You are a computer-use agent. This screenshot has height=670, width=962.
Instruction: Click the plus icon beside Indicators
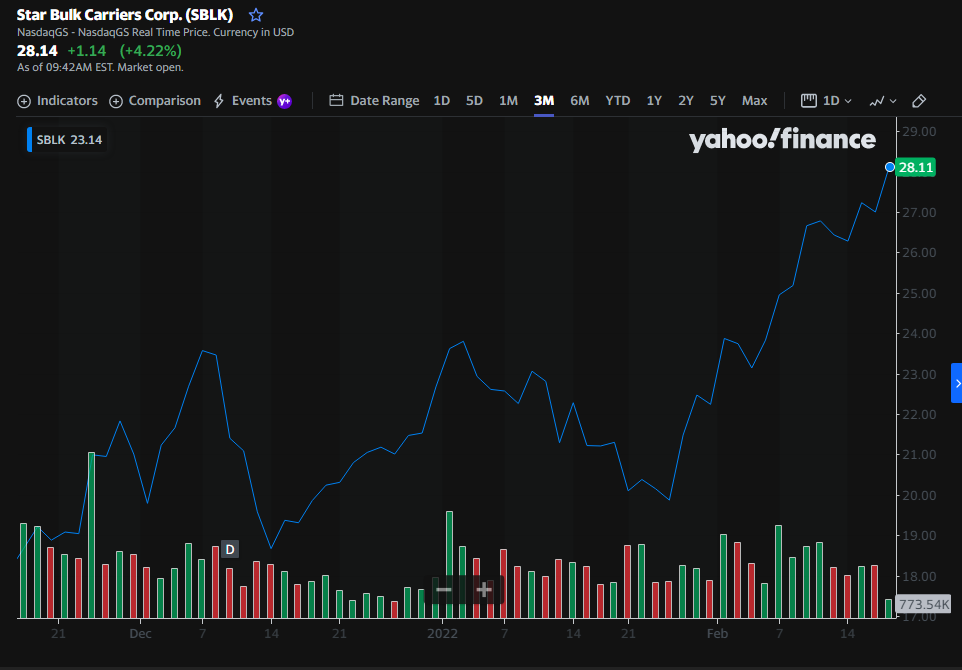(x=24, y=101)
